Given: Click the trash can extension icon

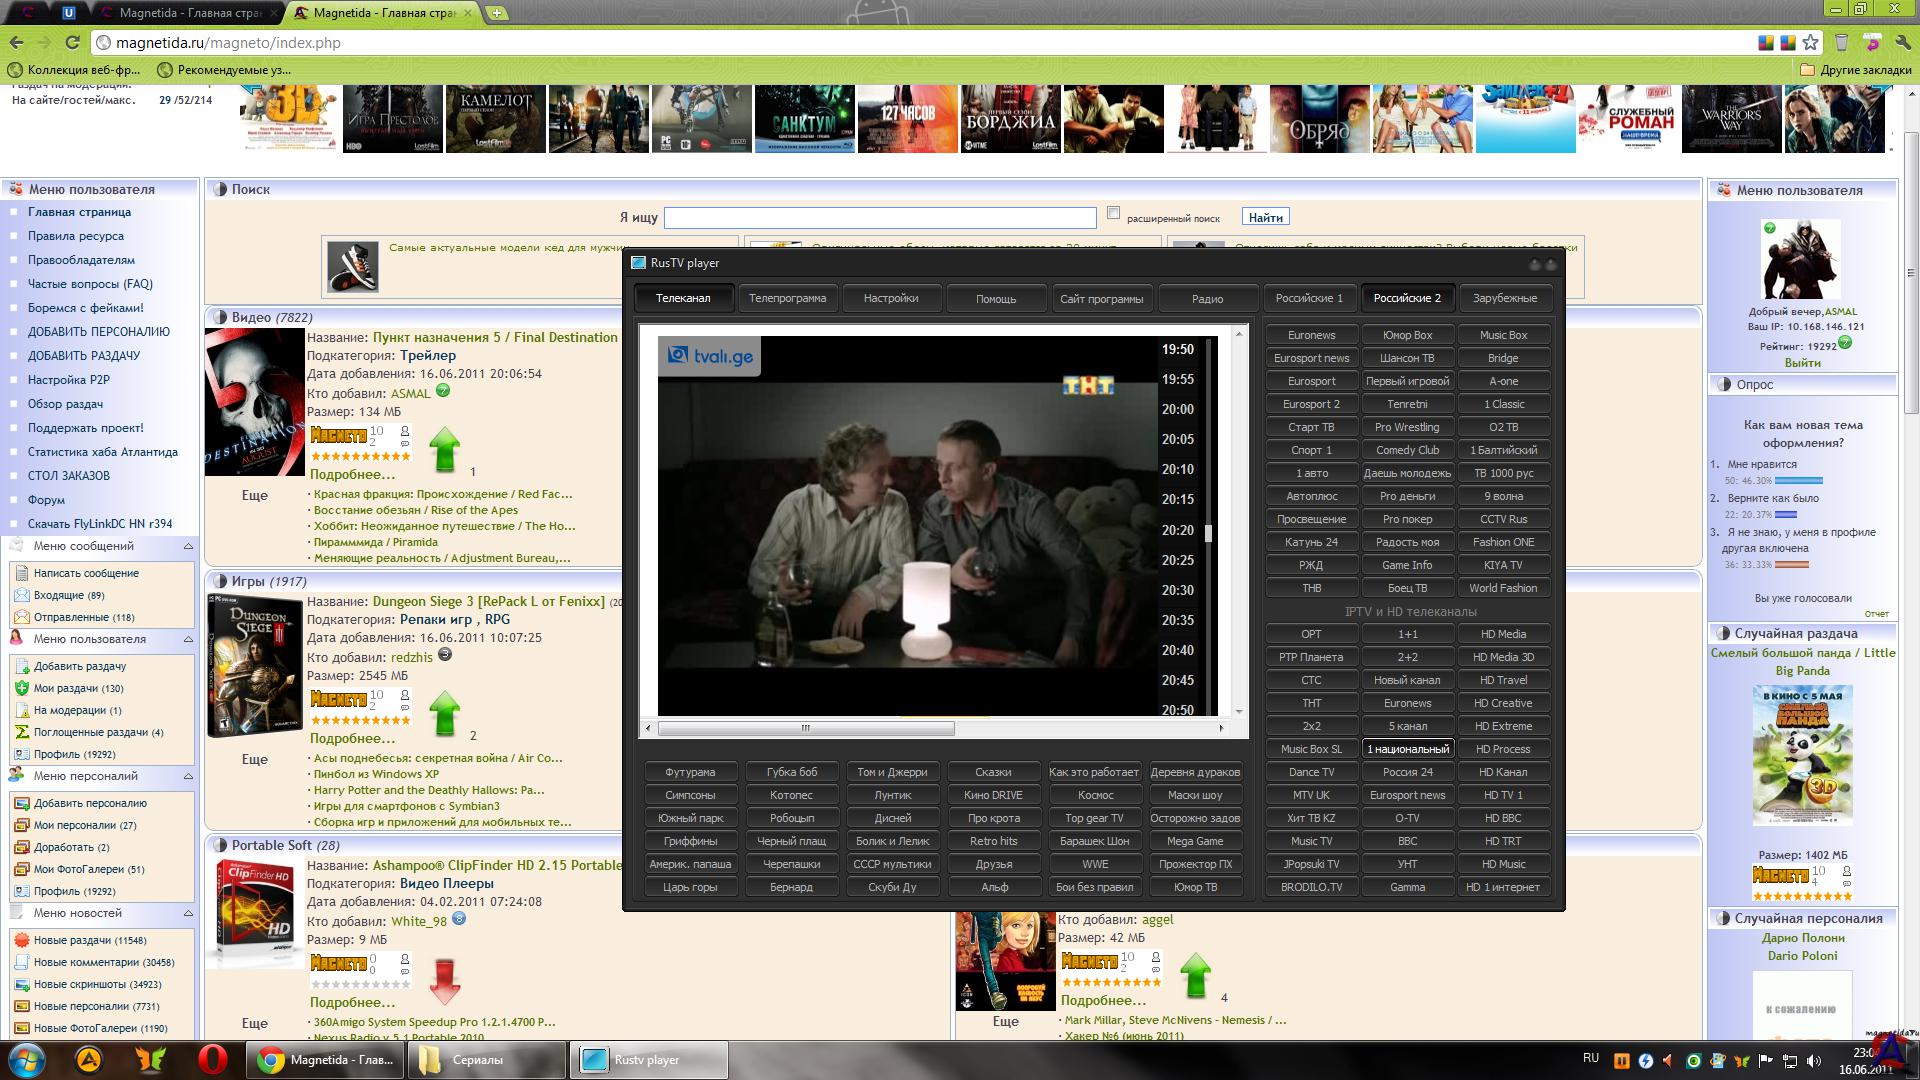Looking at the screenshot, I should pyautogui.click(x=1841, y=42).
